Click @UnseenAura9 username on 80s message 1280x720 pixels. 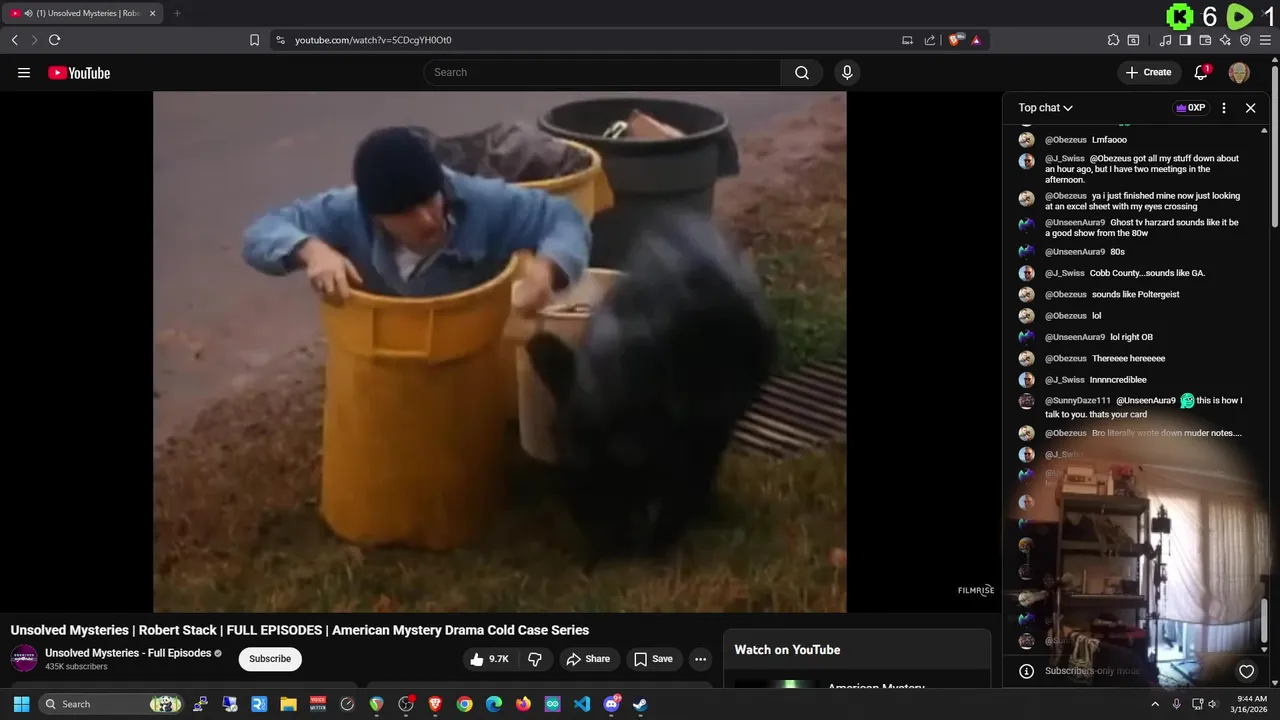coord(1075,252)
